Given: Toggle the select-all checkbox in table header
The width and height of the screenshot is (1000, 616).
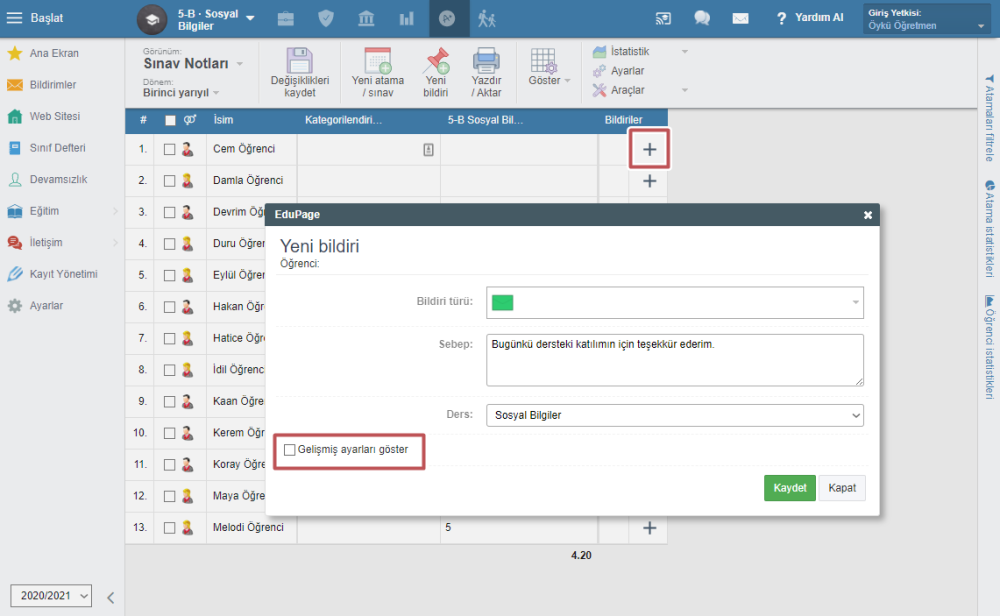Looking at the screenshot, I should 170,121.
